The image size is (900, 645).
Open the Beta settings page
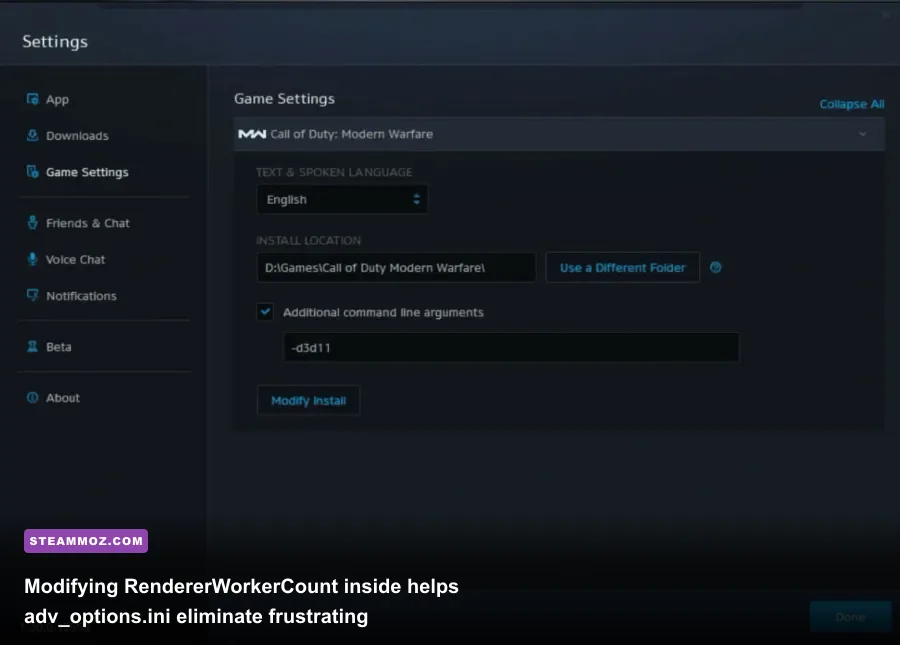coord(59,347)
